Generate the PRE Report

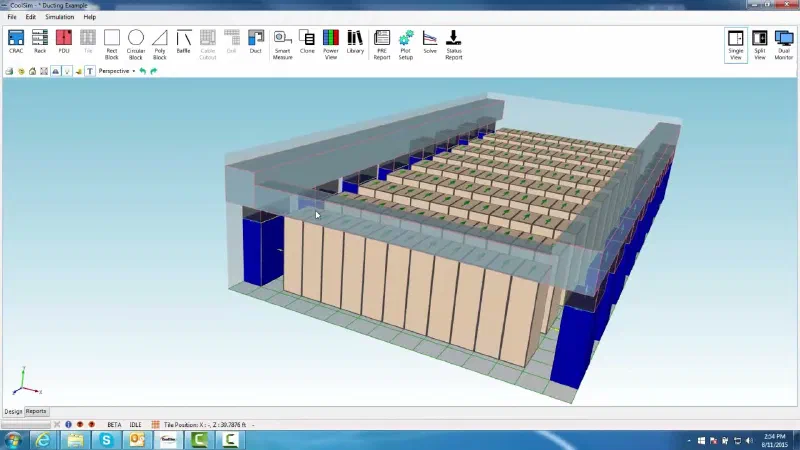click(382, 44)
